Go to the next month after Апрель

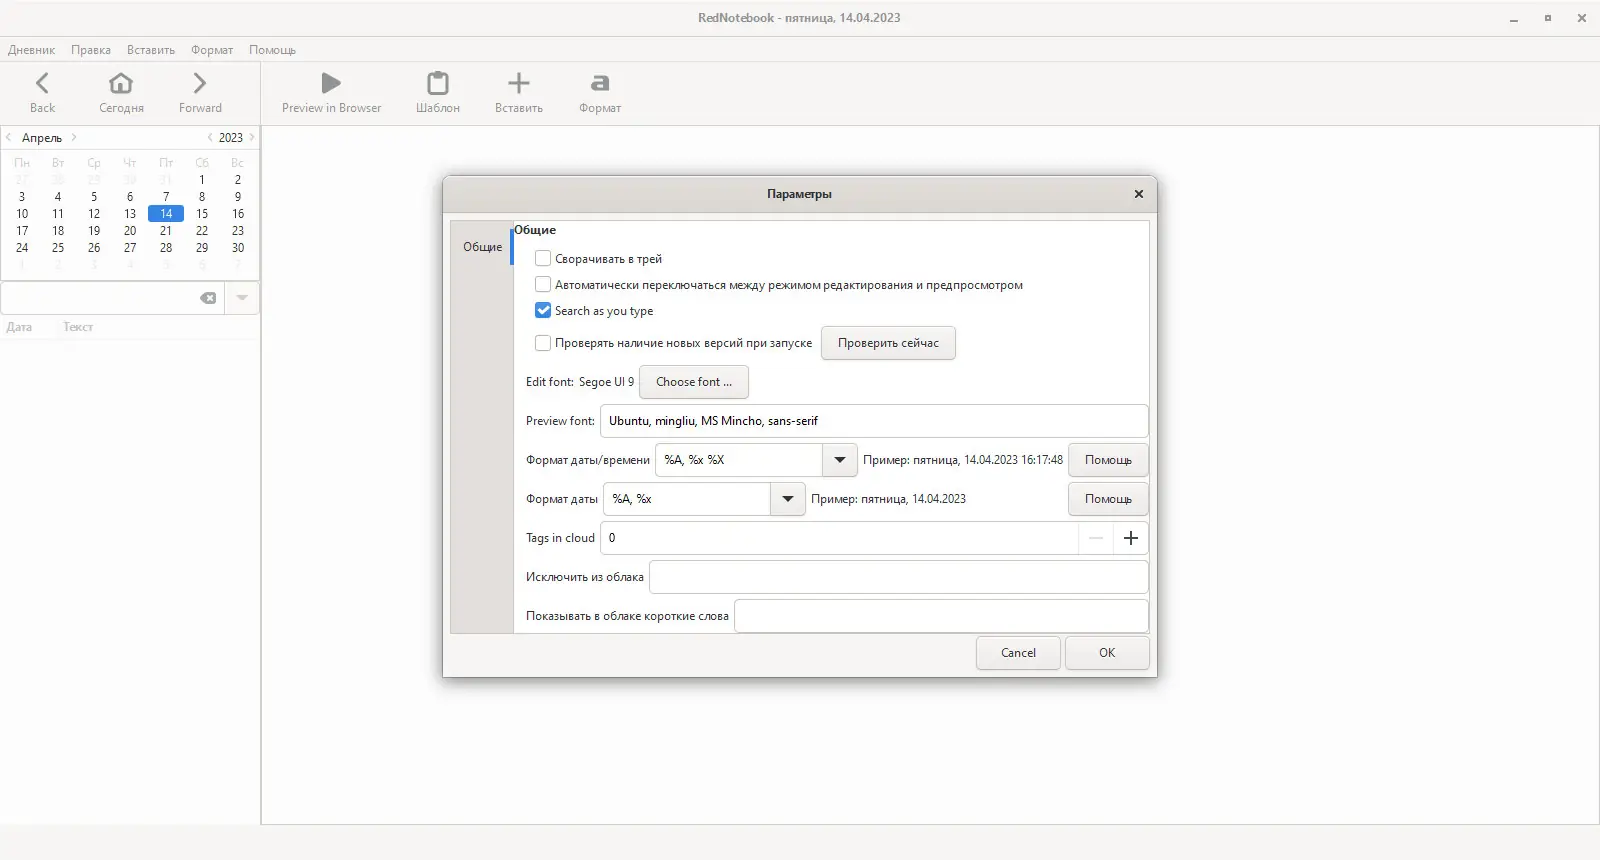tap(74, 137)
